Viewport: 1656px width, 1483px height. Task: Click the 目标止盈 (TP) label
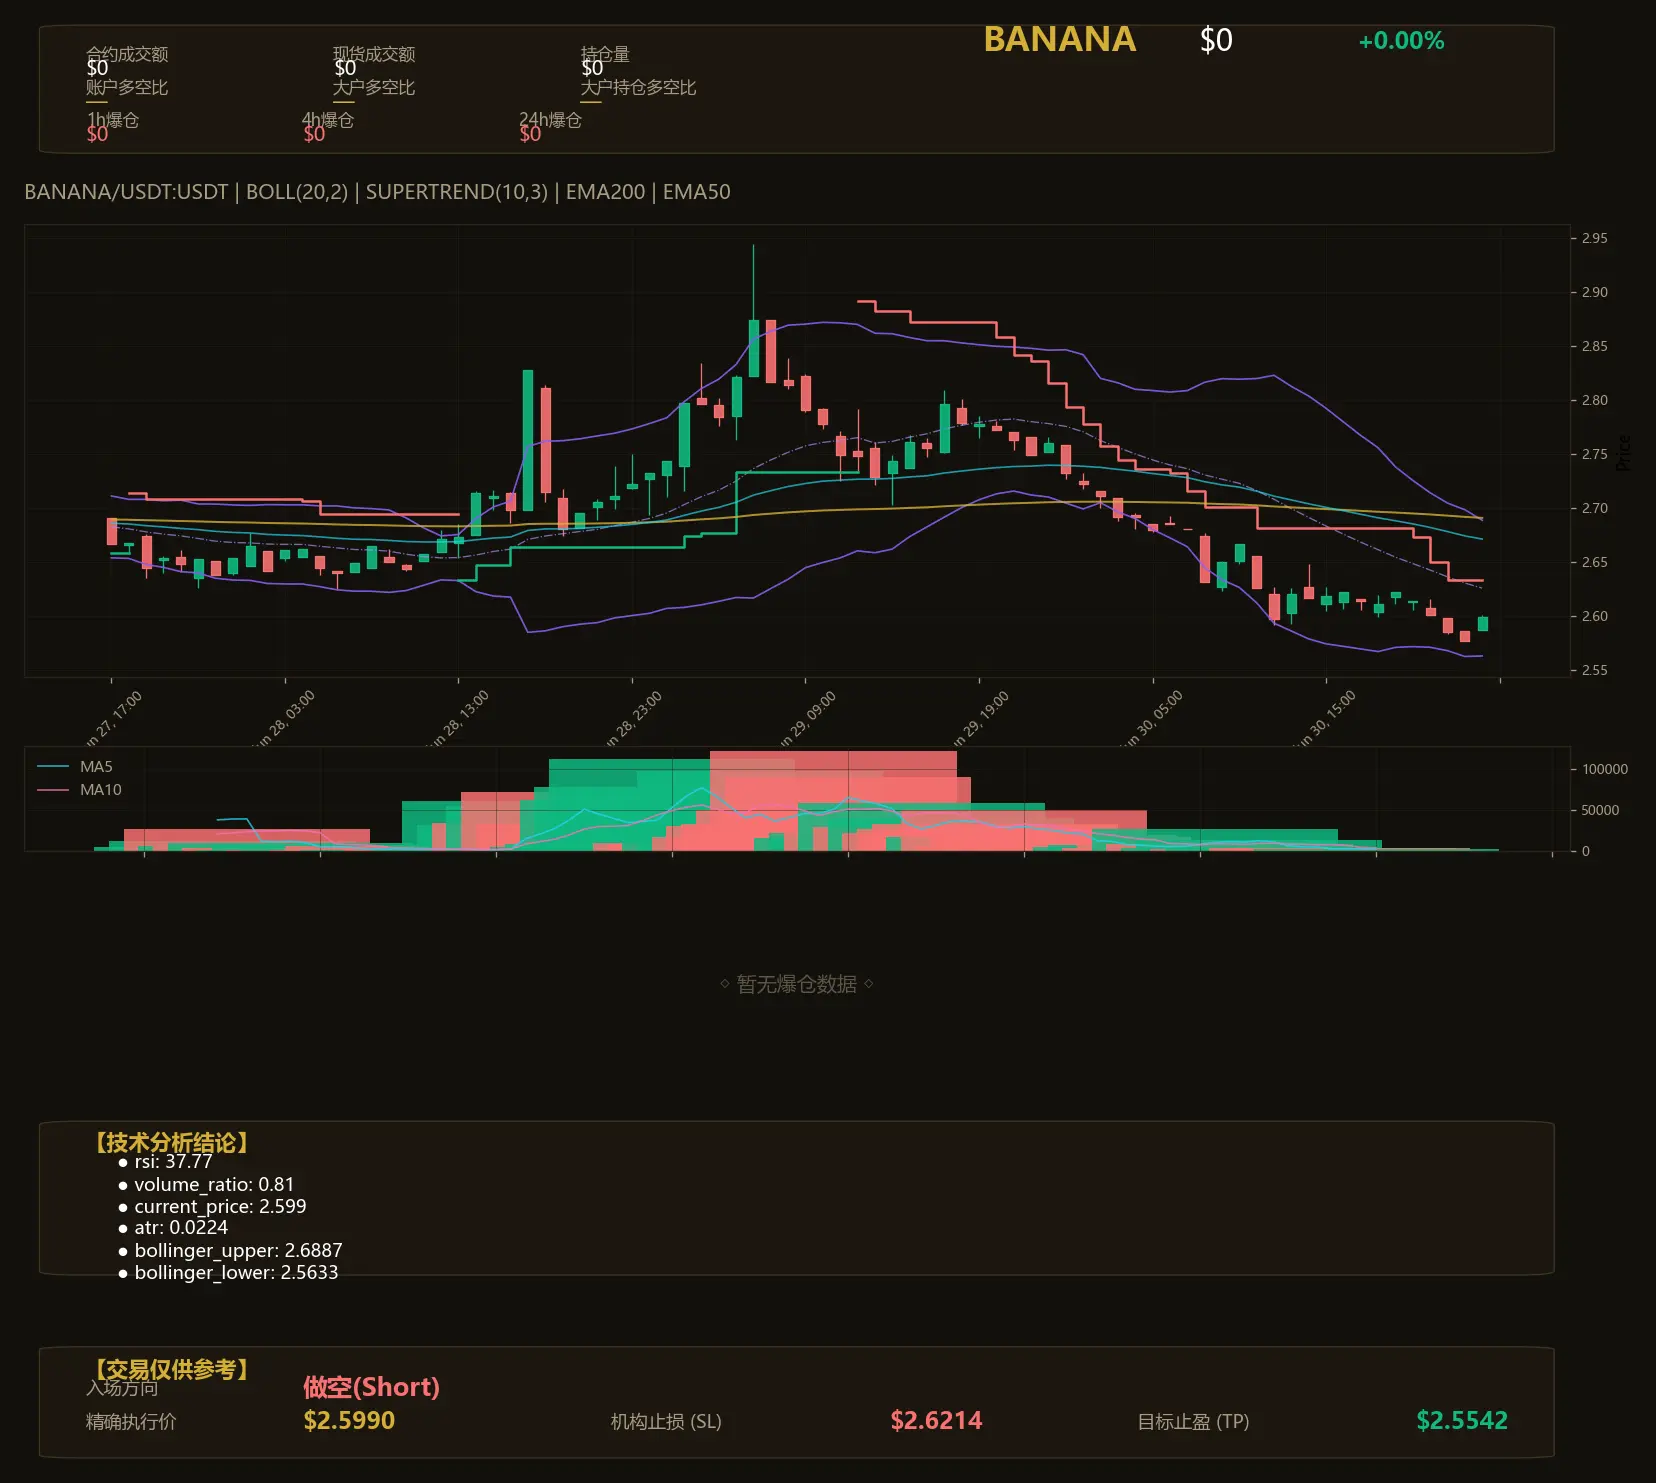click(x=1193, y=1422)
